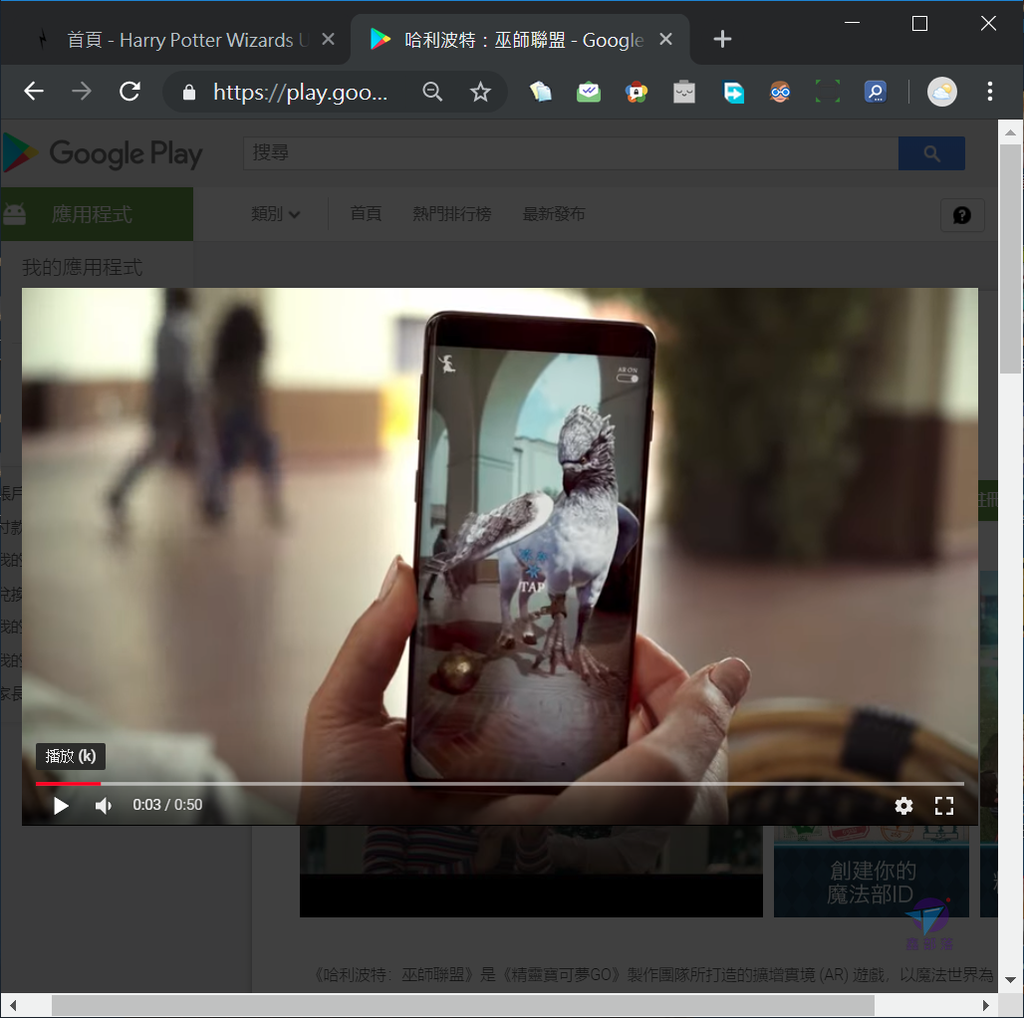
Task: Click the gray briefcase extension icon
Action: pyautogui.click(x=684, y=92)
